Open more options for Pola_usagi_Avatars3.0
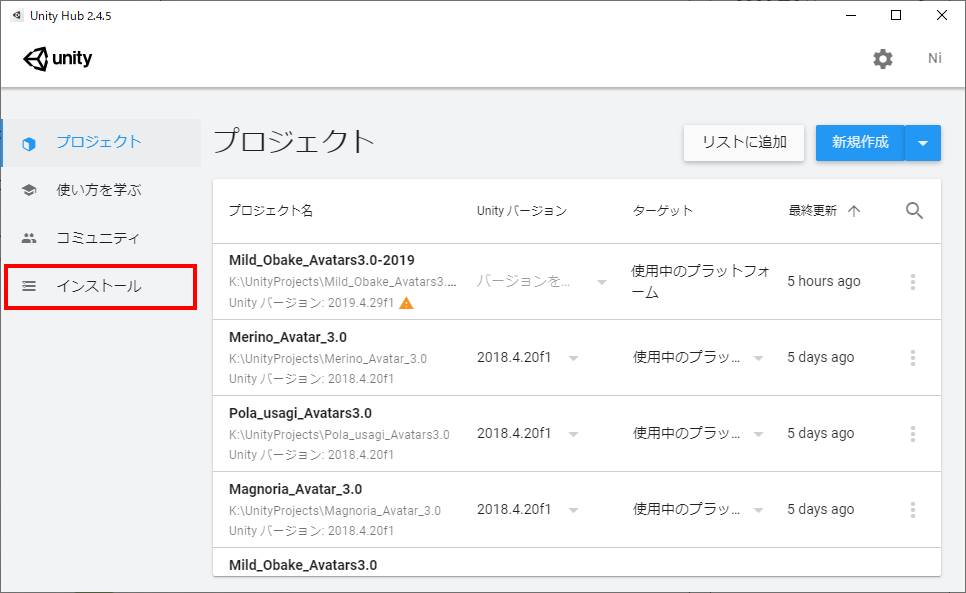The width and height of the screenshot is (966, 593). click(x=913, y=434)
